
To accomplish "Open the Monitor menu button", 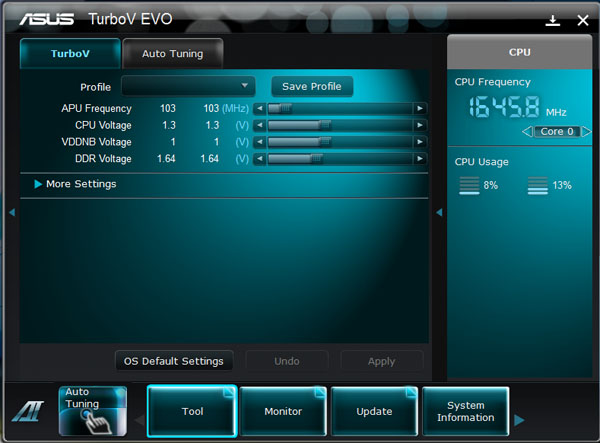I will coord(283,411).
